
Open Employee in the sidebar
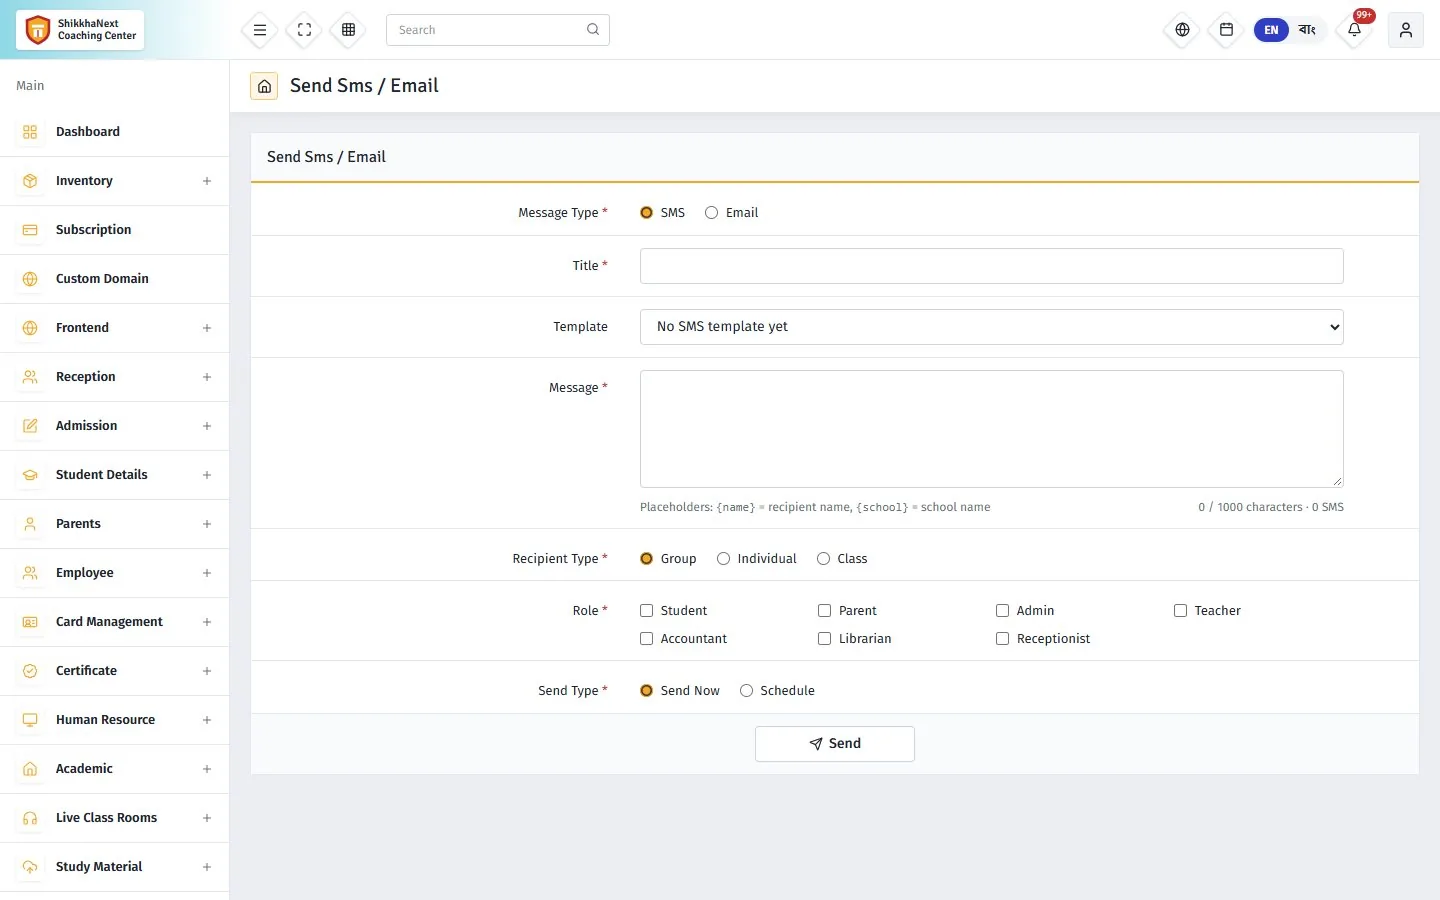tap(114, 573)
